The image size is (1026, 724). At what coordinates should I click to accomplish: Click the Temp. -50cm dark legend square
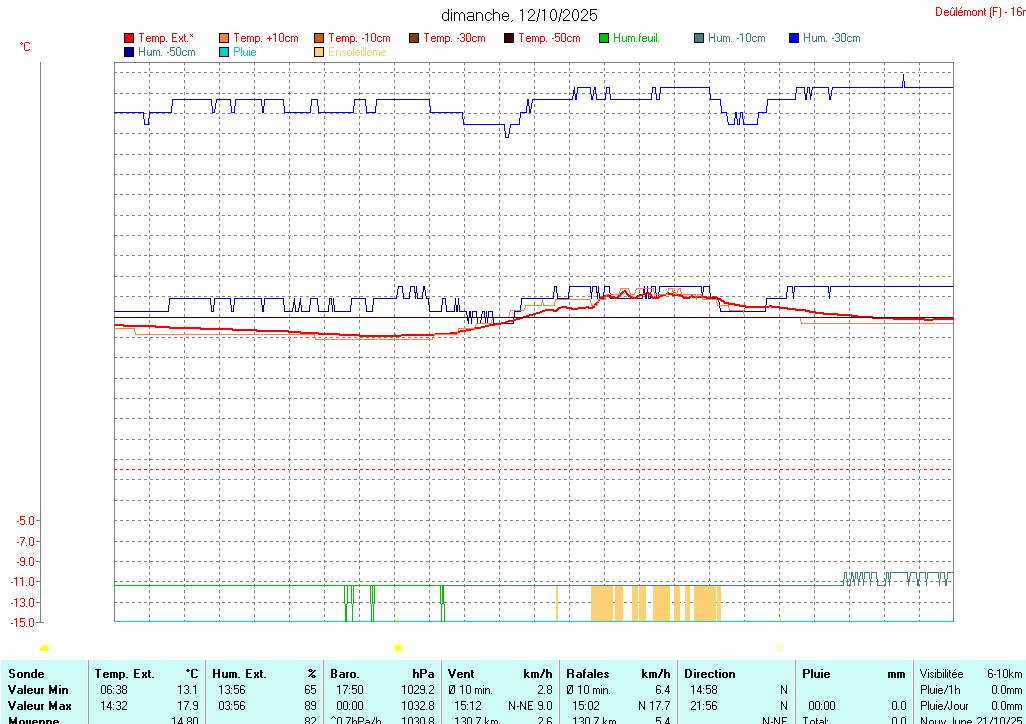pyautogui.click(x=509, y=38)
